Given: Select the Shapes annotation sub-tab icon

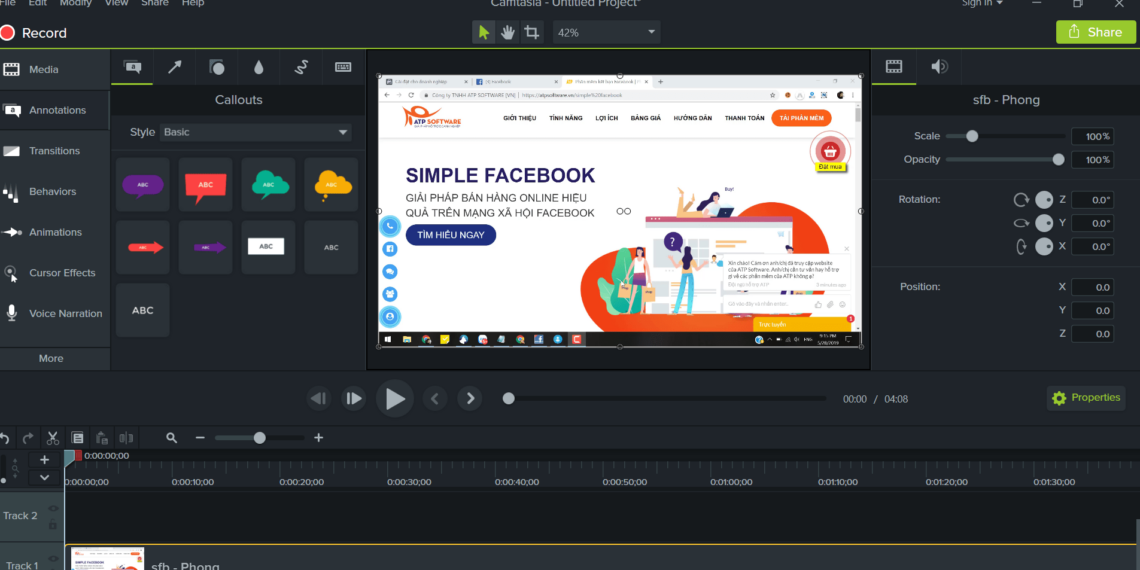Looking at the screenshot, I should pyautogui.click(x=217, y=67).
